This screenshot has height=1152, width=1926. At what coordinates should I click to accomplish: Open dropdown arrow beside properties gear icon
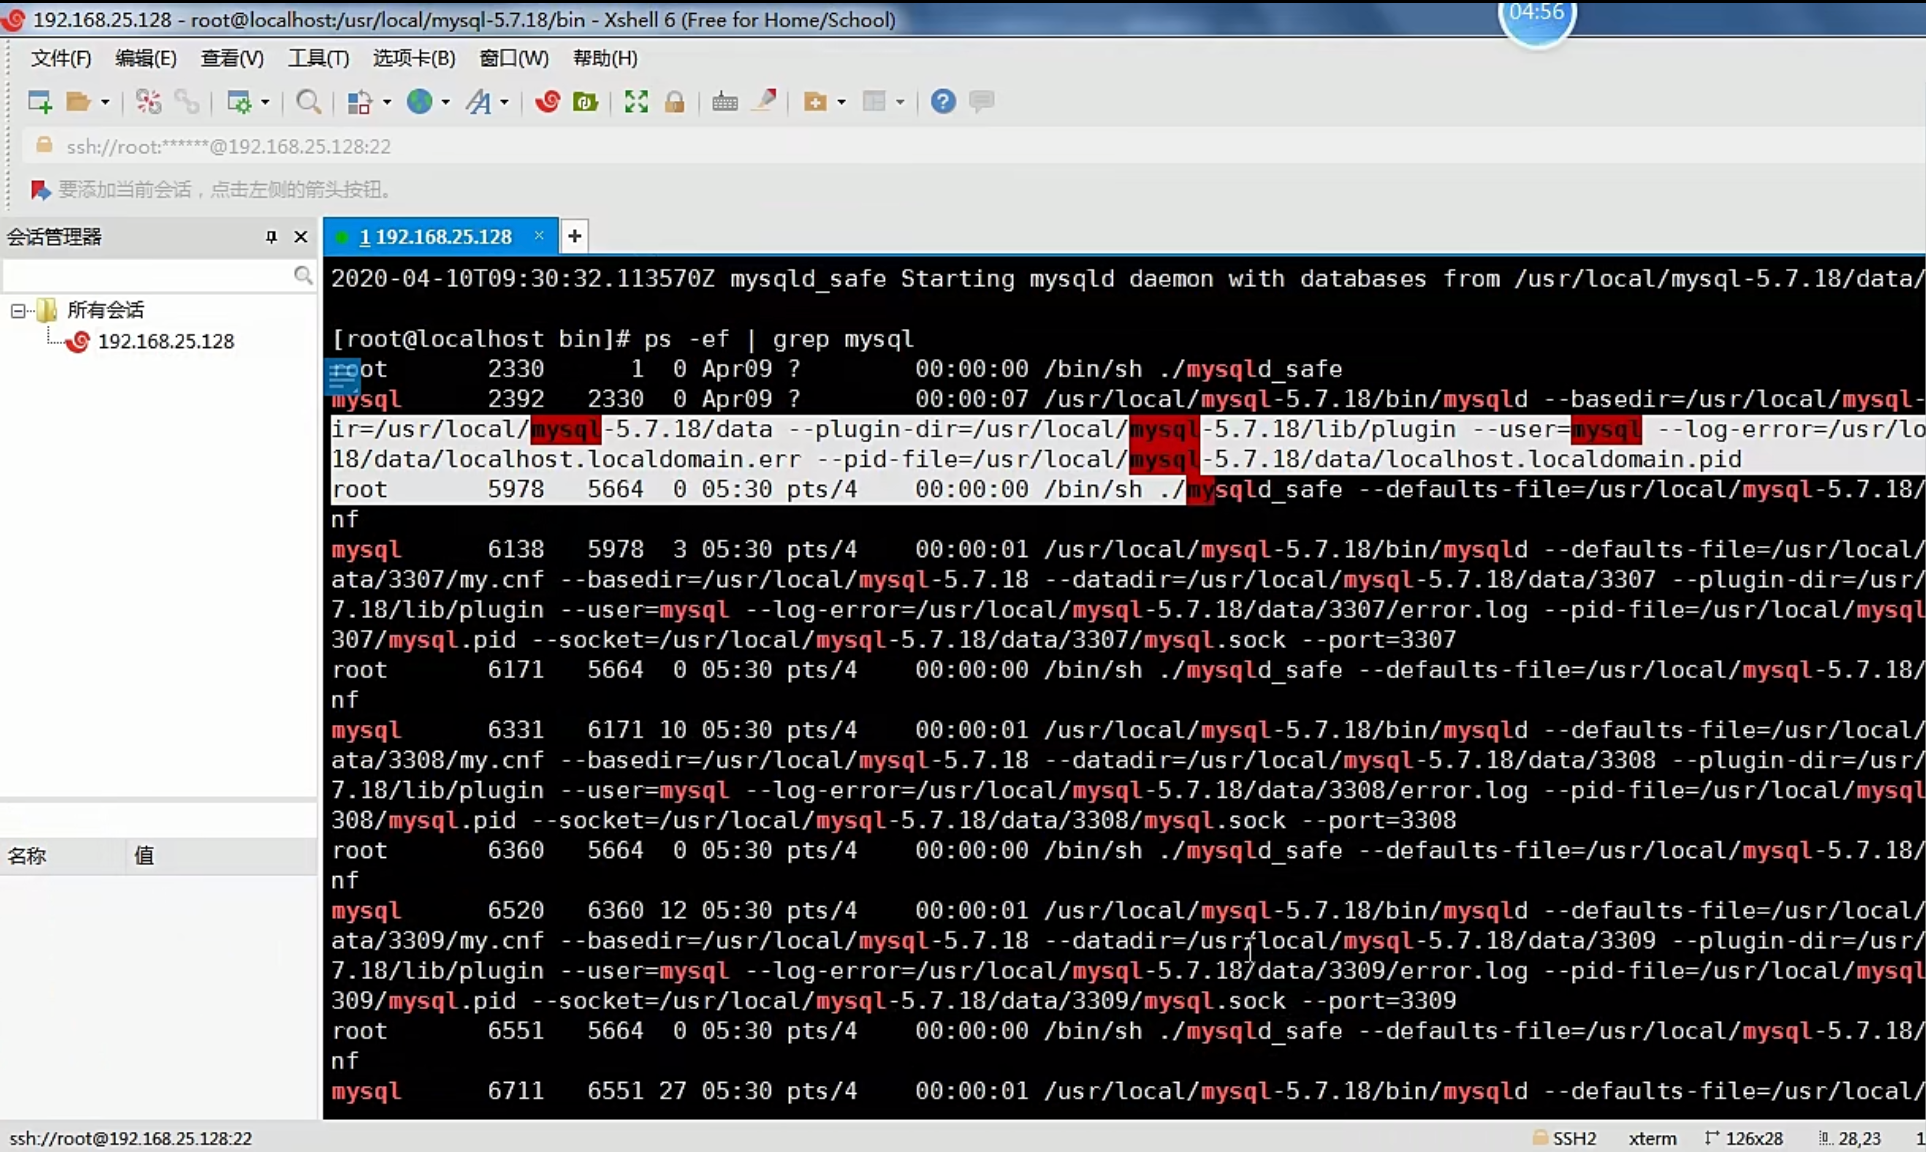(265, 101)
